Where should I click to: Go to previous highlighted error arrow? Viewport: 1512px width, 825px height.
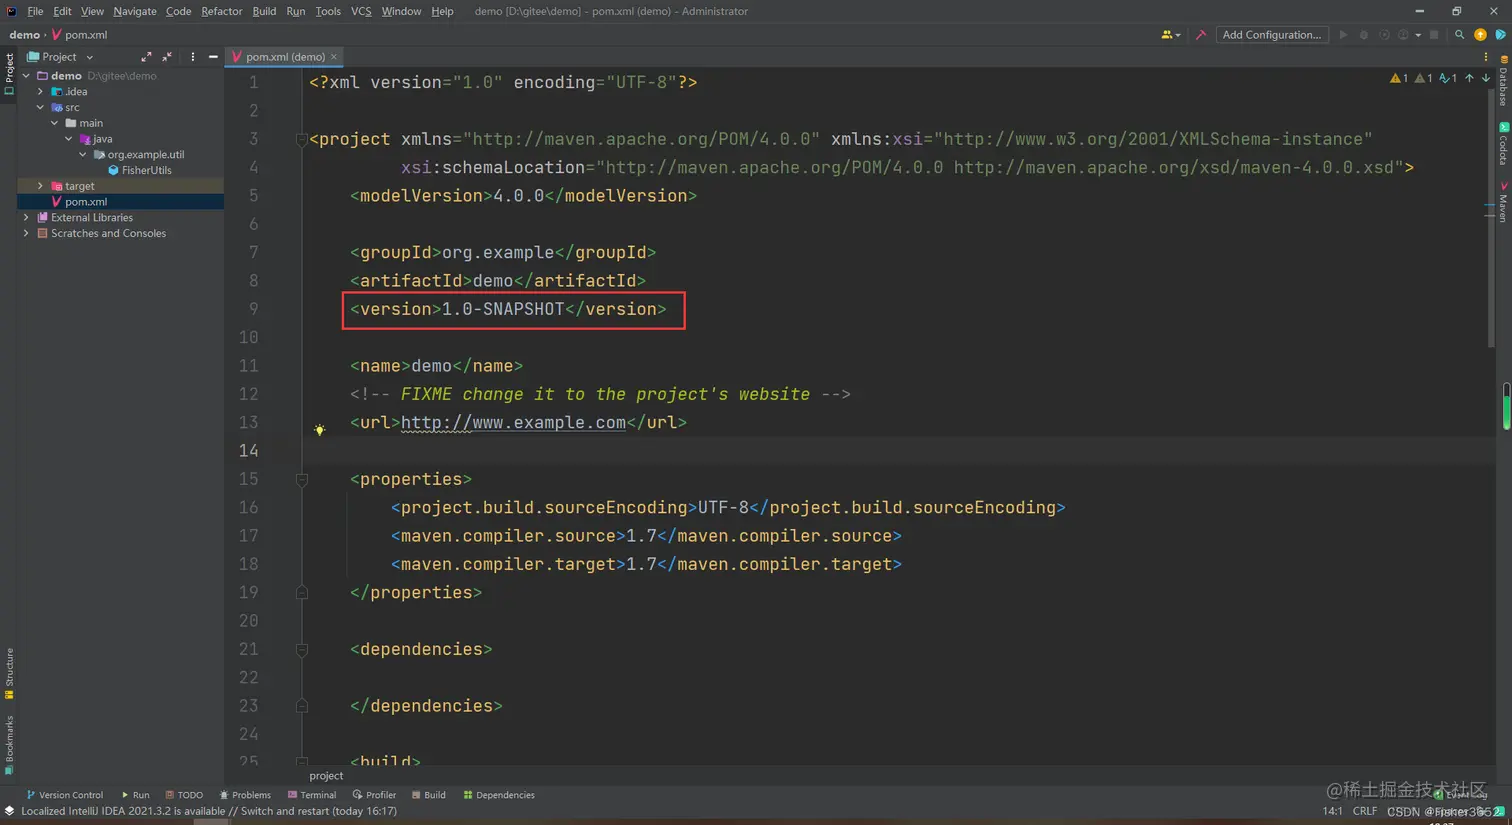point(1469,78)
